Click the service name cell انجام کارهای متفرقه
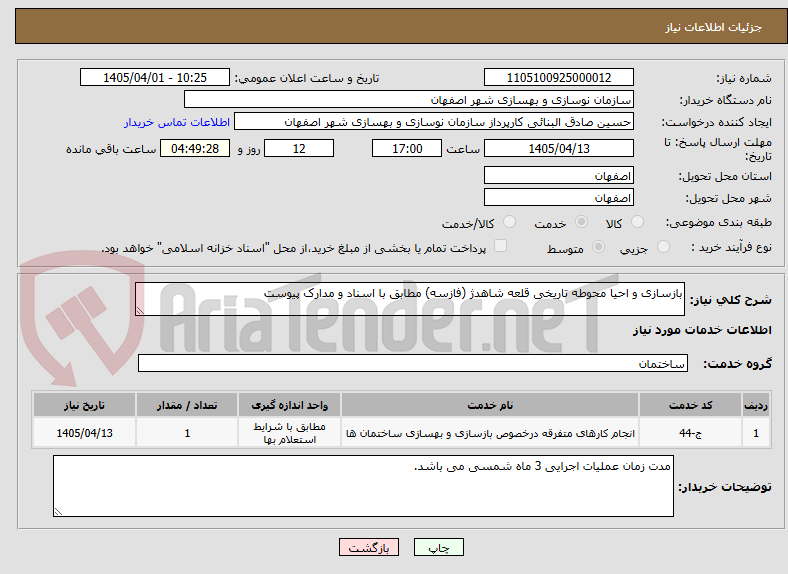The image size is (788, 574). (490, 433)
